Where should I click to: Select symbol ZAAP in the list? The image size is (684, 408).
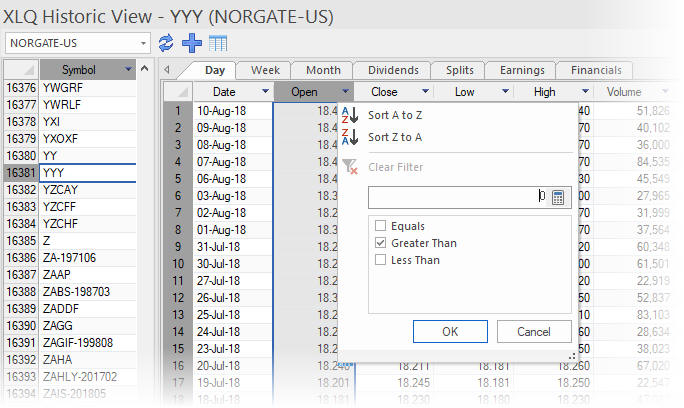click(x=87, y=274)
